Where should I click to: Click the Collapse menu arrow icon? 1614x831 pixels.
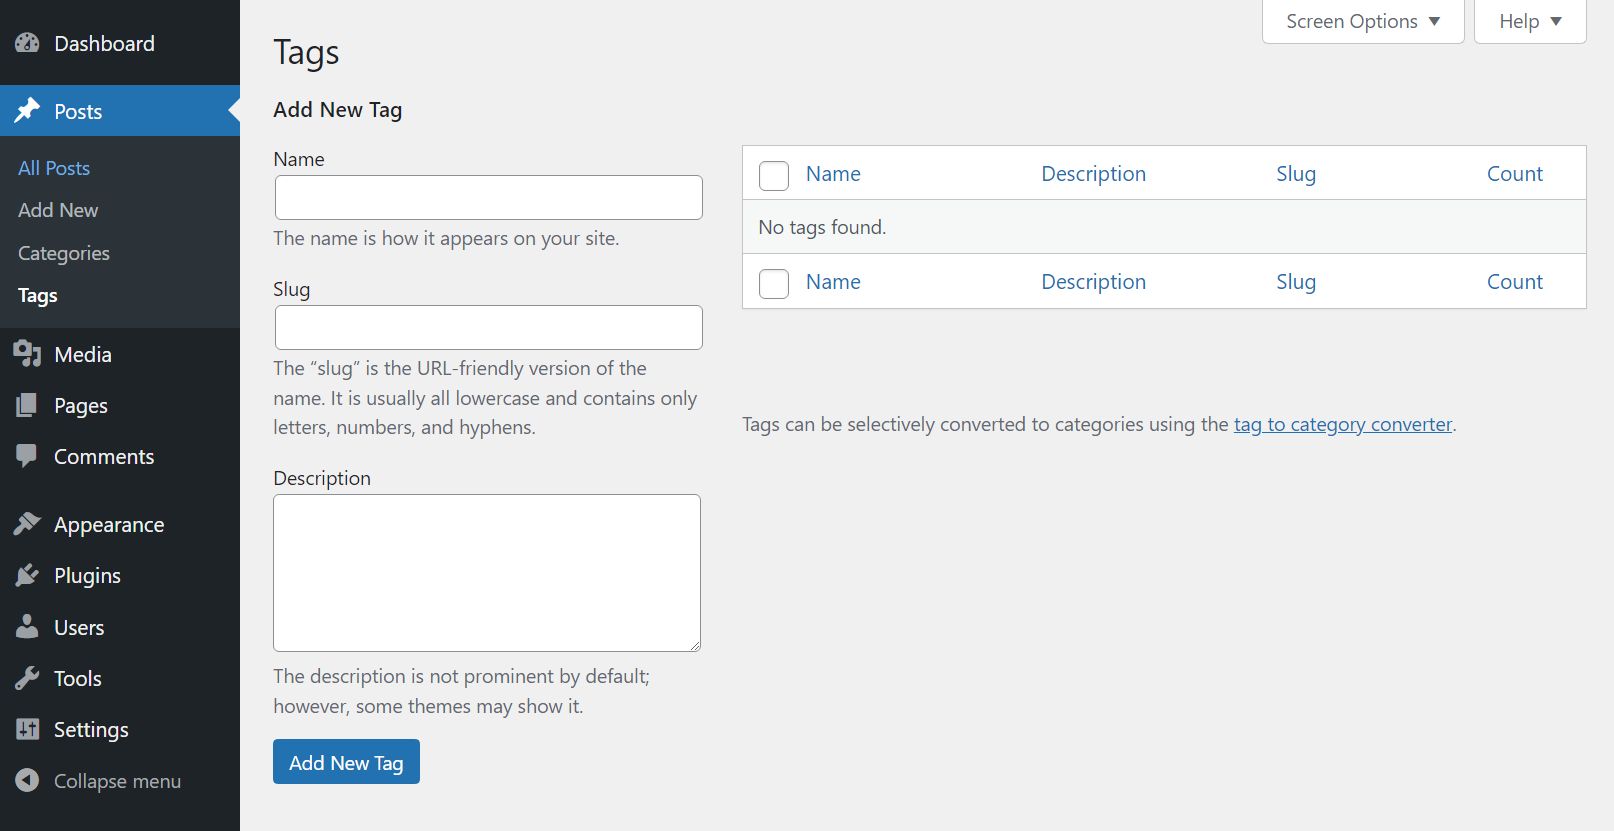pyautogui.click(x=27, y=780)
